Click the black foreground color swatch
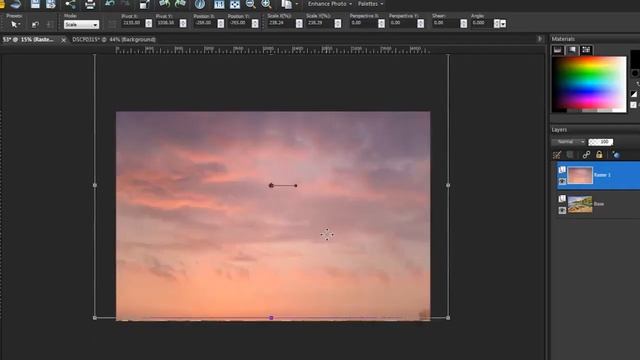The image size is (640, 360). click(x=636, y=59)
